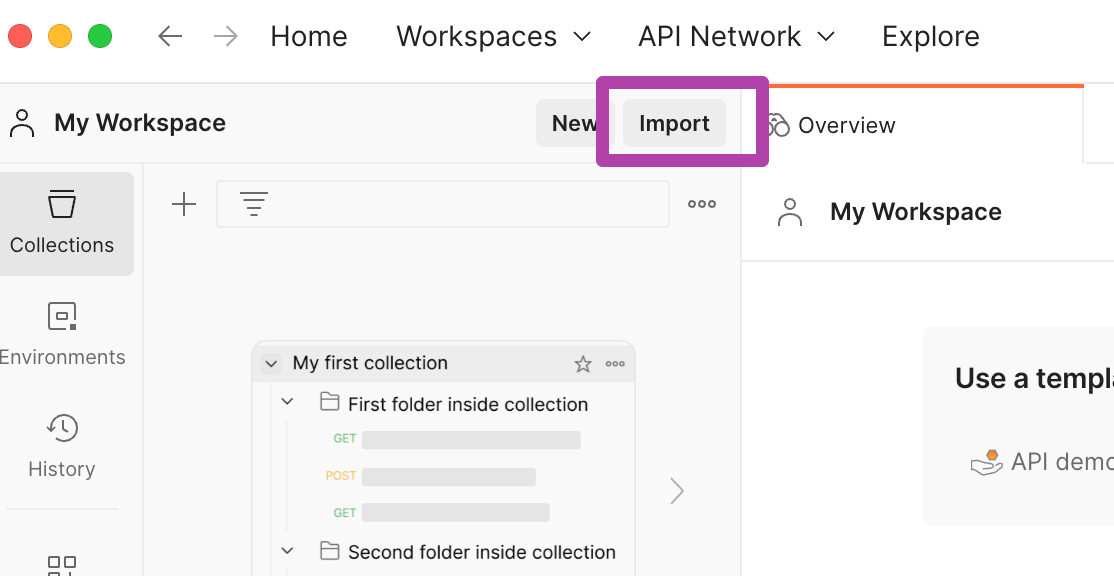Screen dimensions: 1114x576
Task: Create new collection with plus icon
Action: pyautogui.click(x=184, y=204)
